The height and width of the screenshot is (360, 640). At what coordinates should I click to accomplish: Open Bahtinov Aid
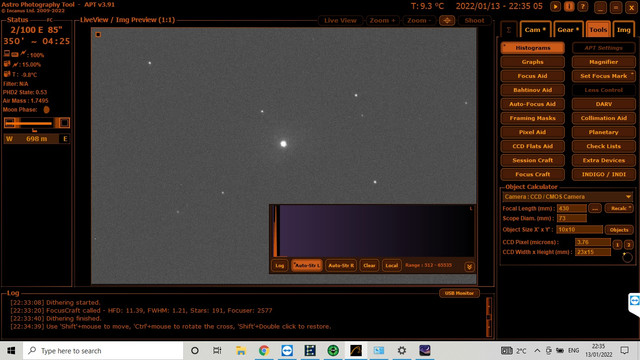point(533,90)
